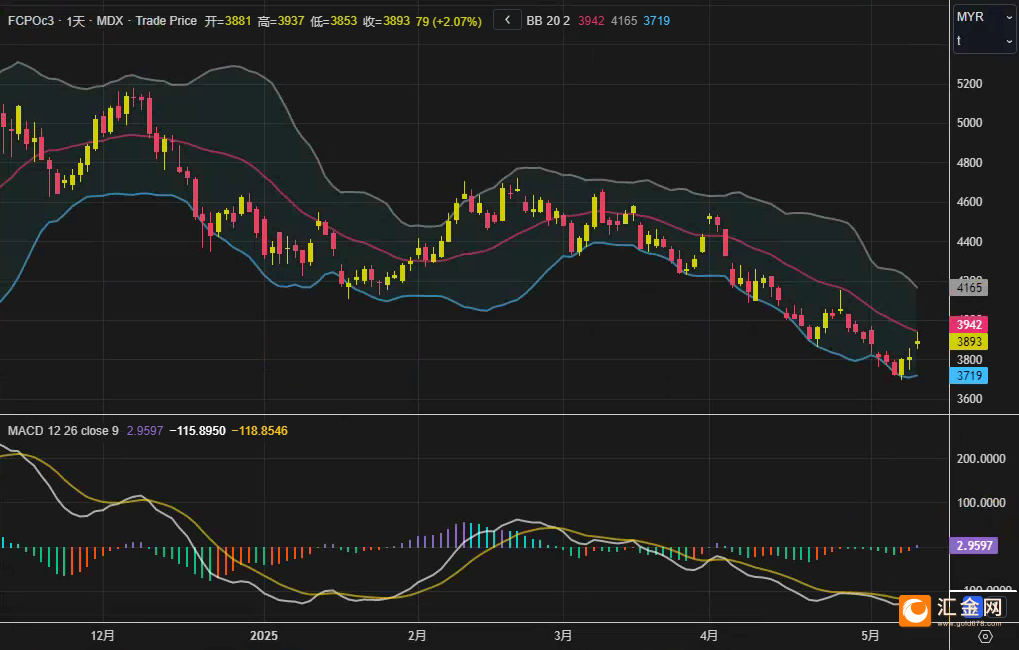Click the 3800 price axis label
Image resolution: width=1019 pixels, height=650 pixels.
click(969, 359)
